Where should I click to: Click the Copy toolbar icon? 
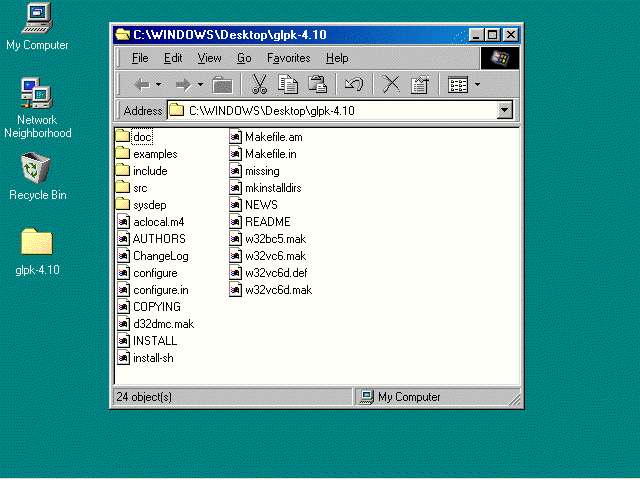click(288, 85)
